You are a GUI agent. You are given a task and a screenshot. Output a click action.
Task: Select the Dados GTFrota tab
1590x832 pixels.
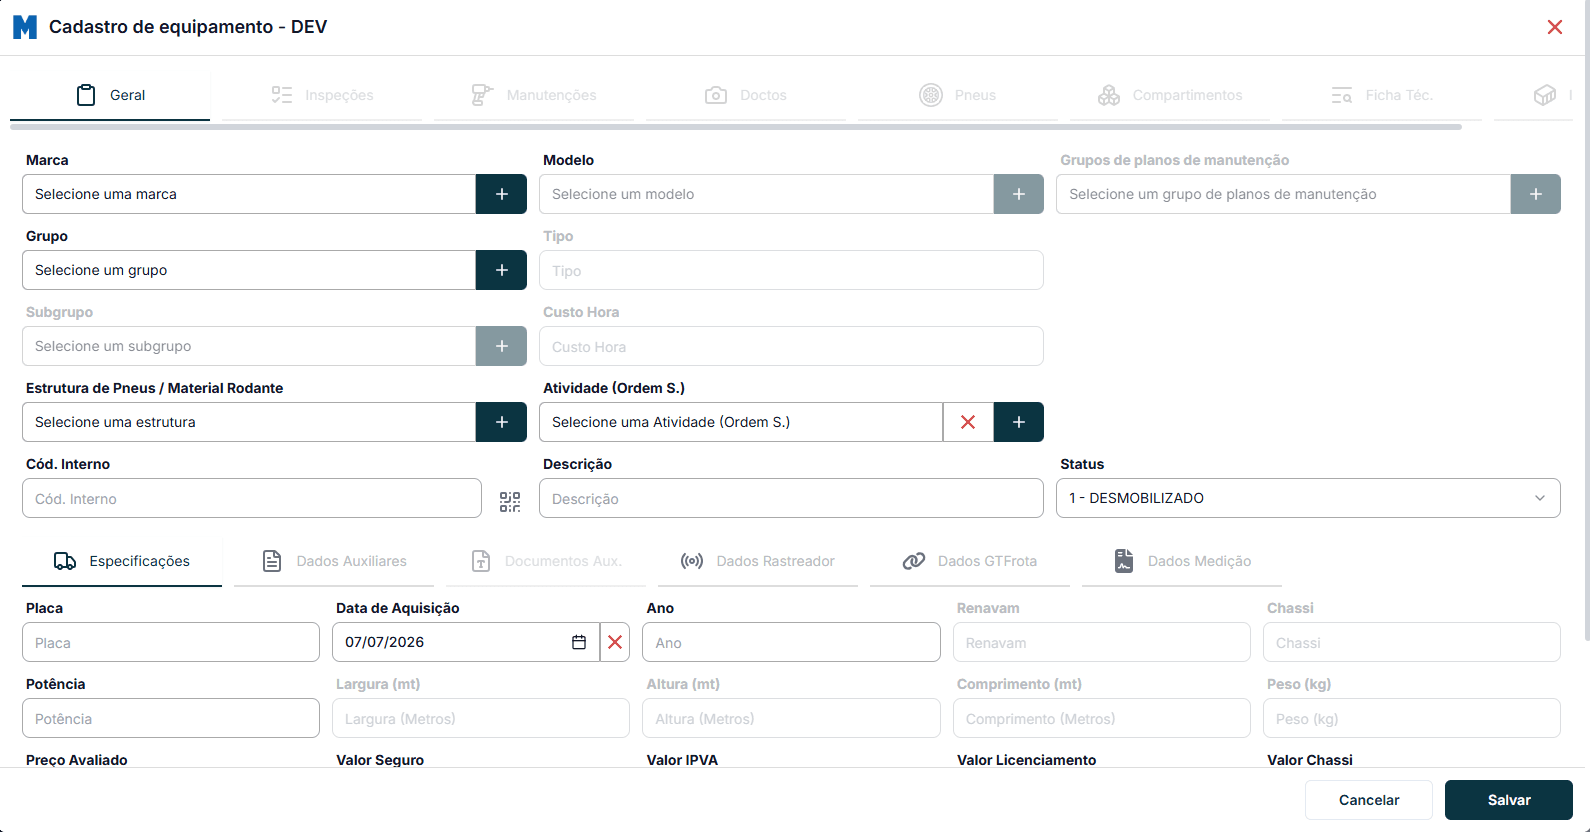click(x=970, y=561)
